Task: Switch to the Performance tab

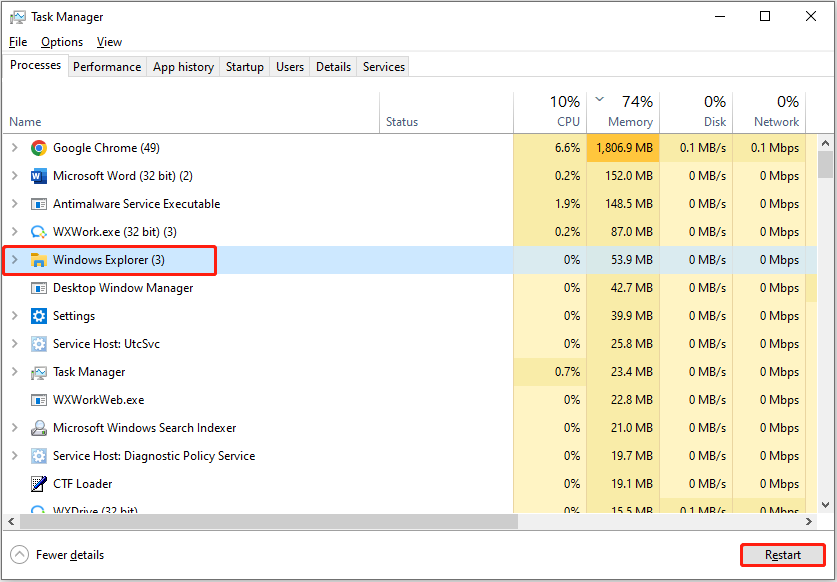Action: 107,67
